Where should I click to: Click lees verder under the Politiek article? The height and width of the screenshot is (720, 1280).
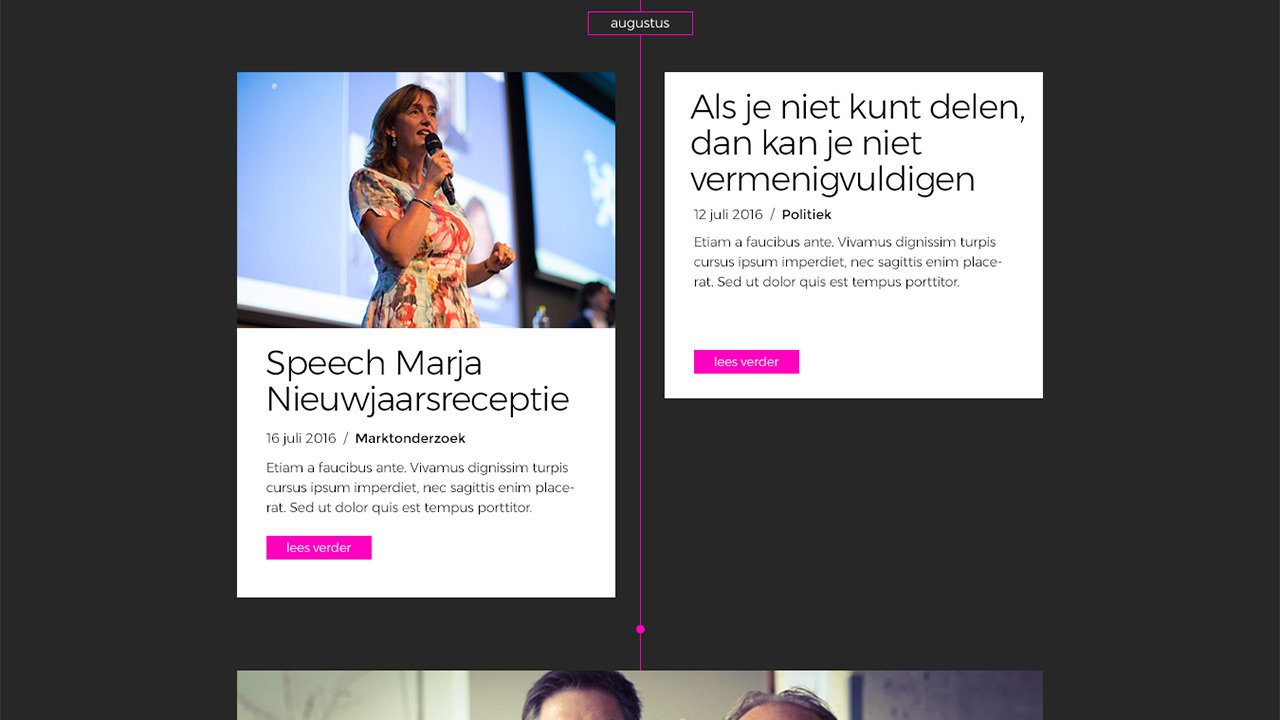pos(746,362)
